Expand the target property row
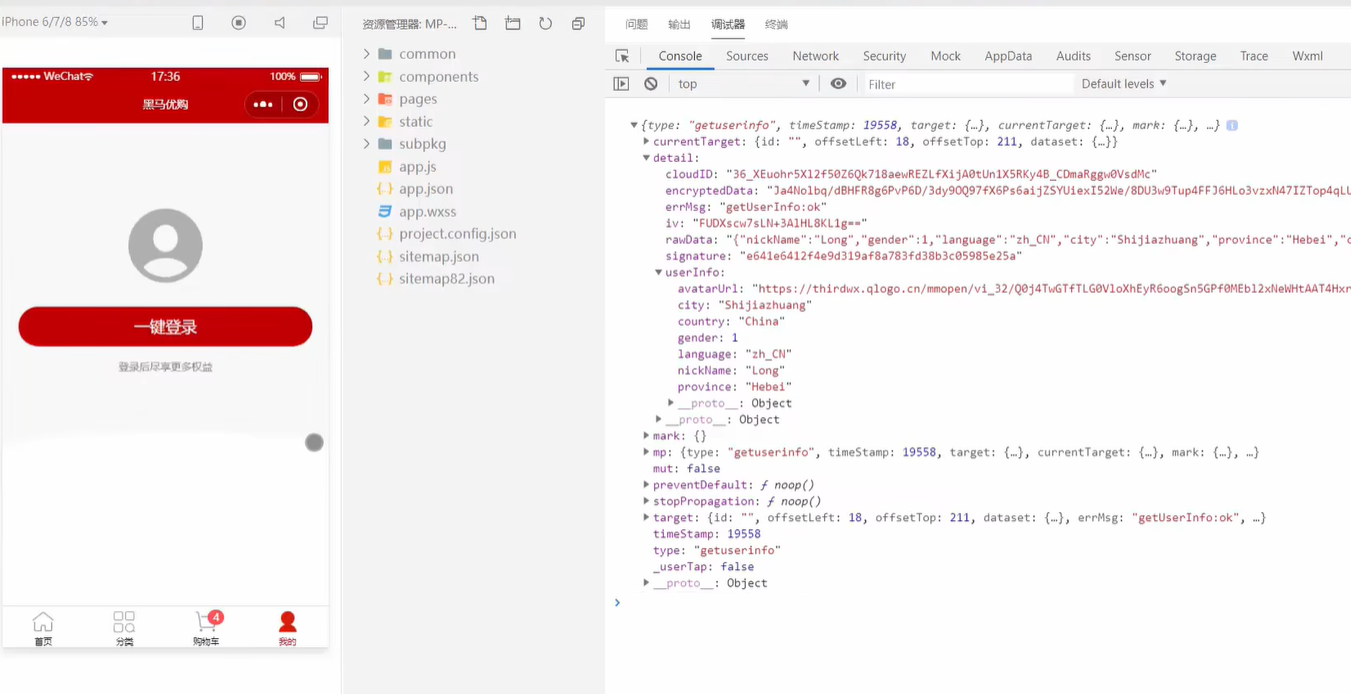 (x=646, y=518)
